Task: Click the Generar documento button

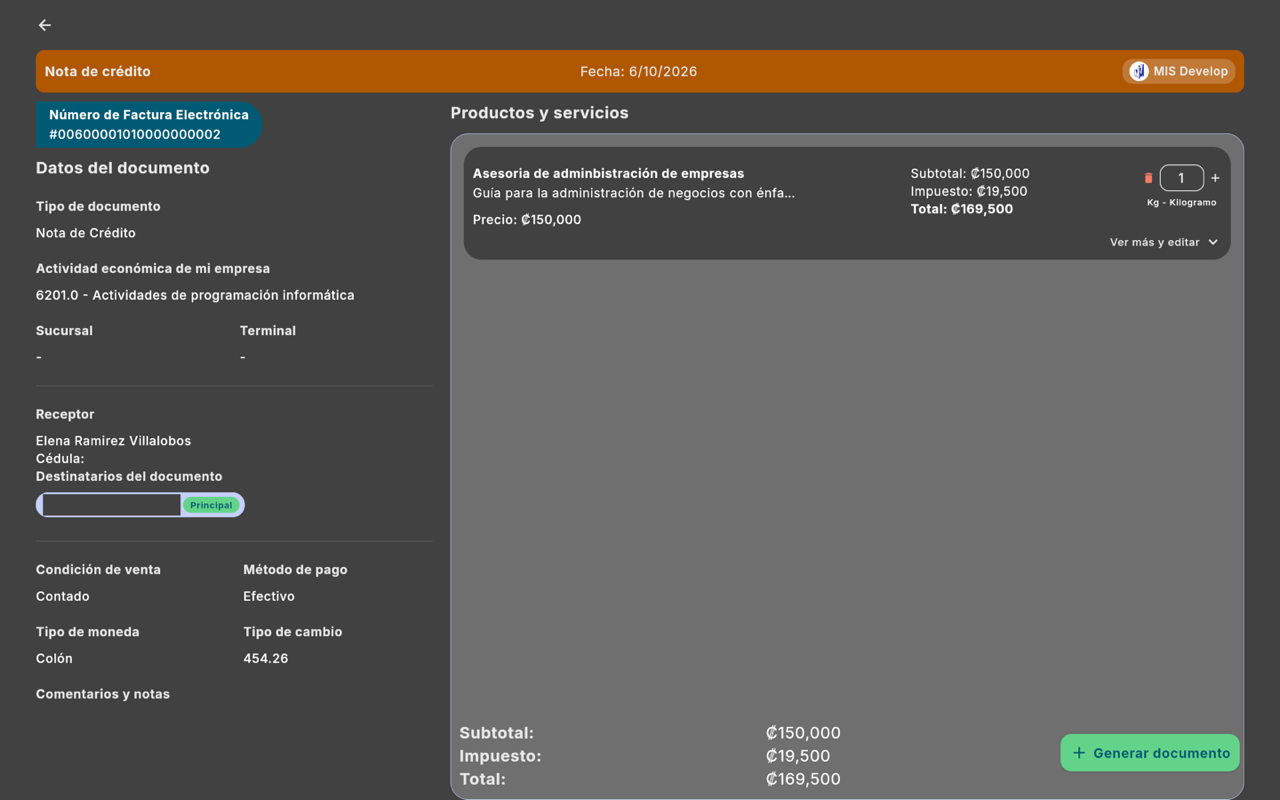Action: (x=1150, y=753)
